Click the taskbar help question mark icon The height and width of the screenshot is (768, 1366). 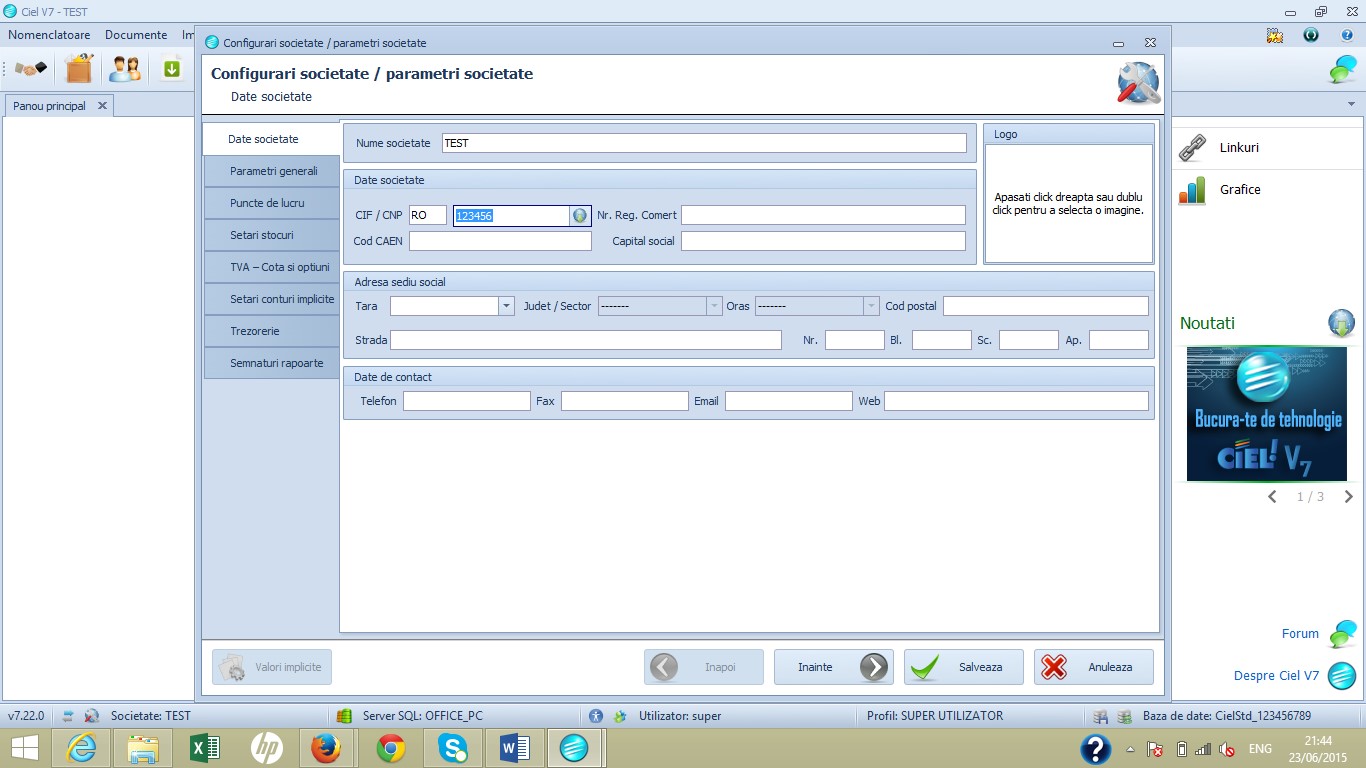1096,749
